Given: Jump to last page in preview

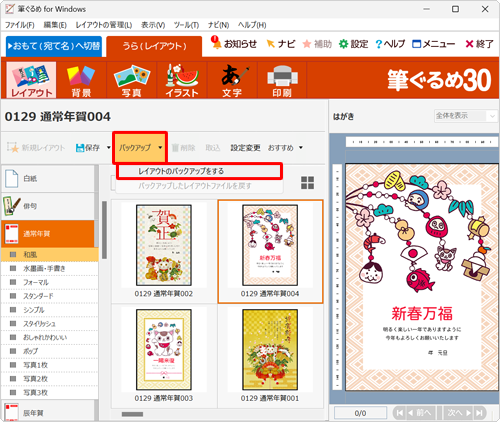Looking at the screenshot, I should click(479, 413).
